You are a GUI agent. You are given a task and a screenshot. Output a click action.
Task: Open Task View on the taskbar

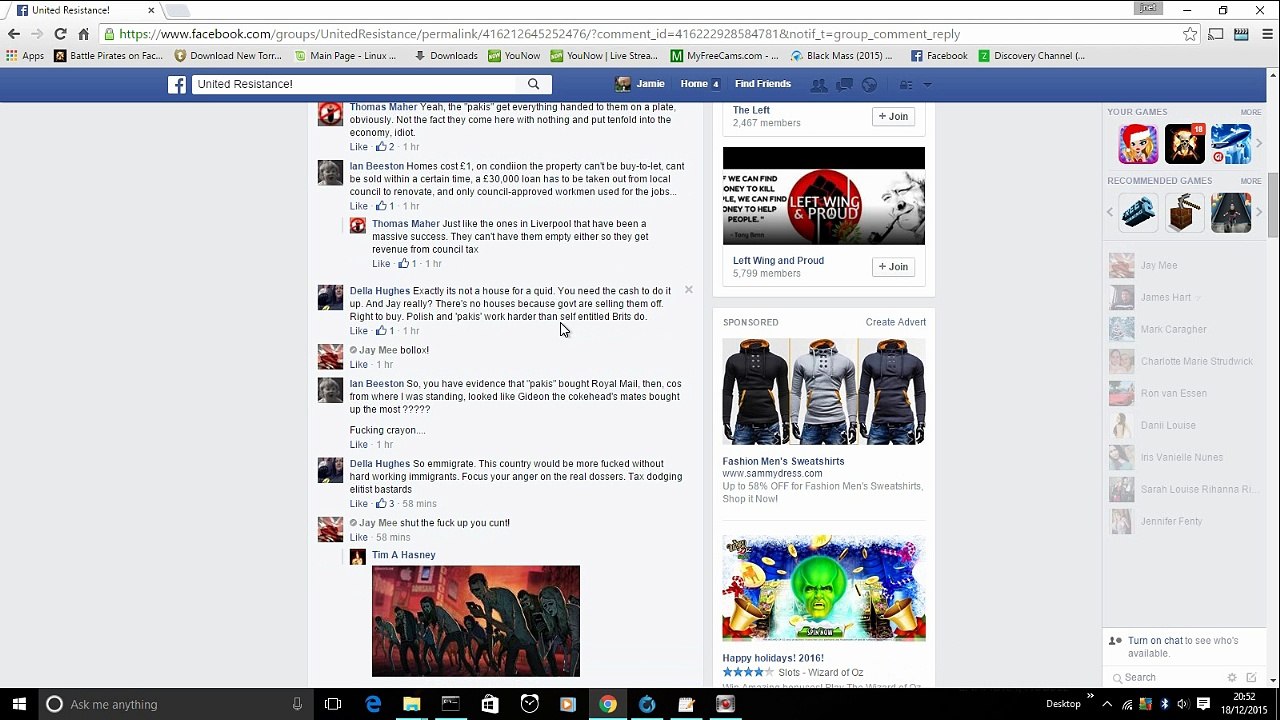(x=333, y=704)
